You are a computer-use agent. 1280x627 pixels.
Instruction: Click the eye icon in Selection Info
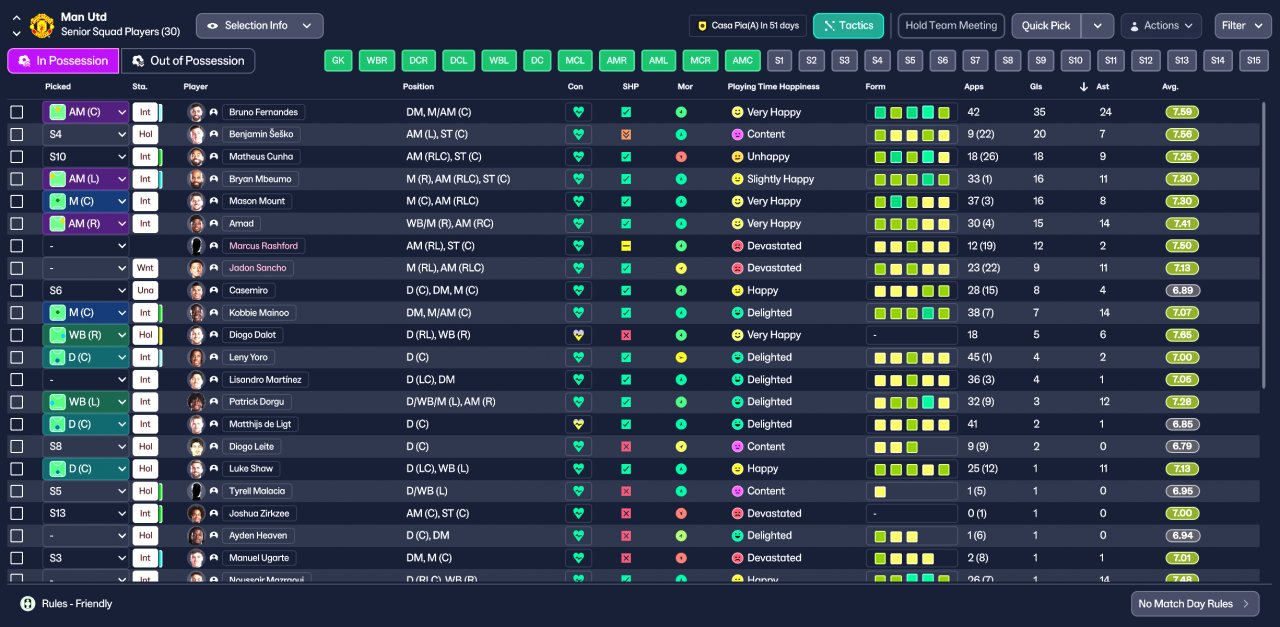(213, 25)
